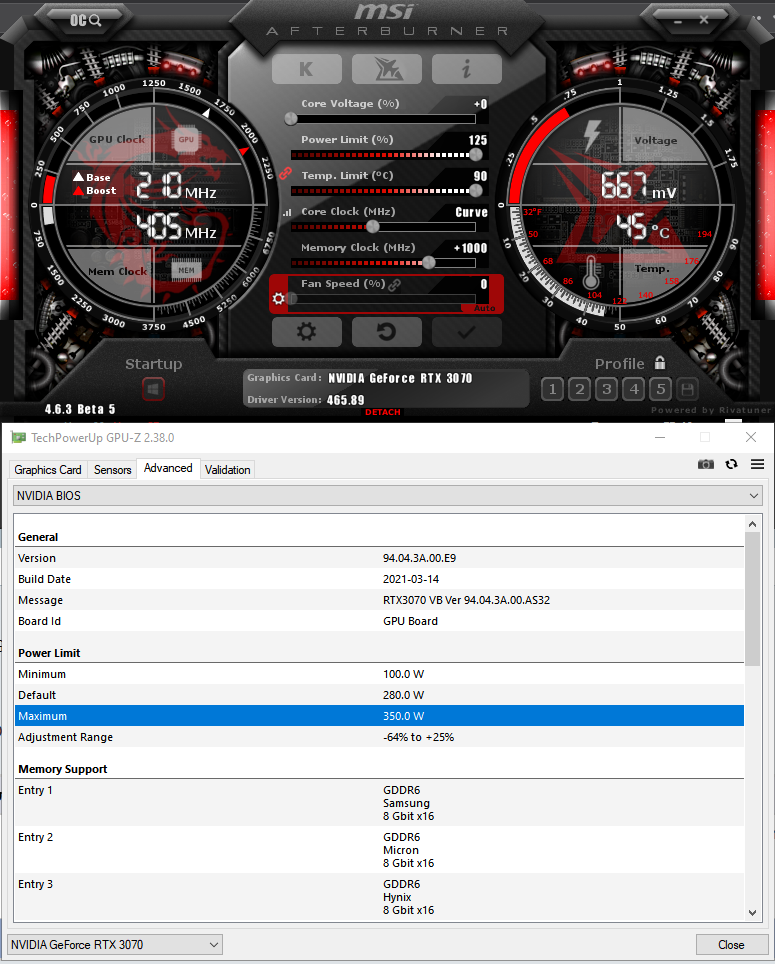The image size is (775, 964).
Task: Switch to Graphics Card tab in GPU-Z
Action: coord(48,470)
